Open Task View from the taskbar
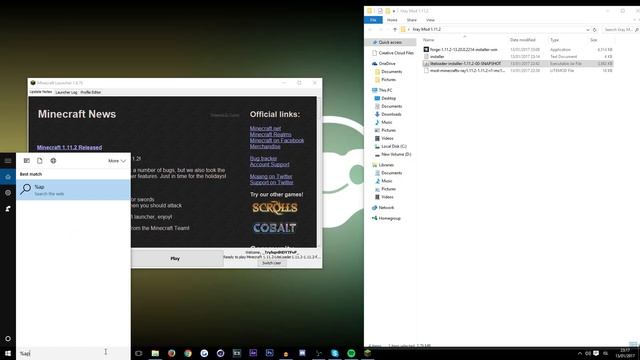The height and width of the screenshot is (360, 640). pos(139,353)
